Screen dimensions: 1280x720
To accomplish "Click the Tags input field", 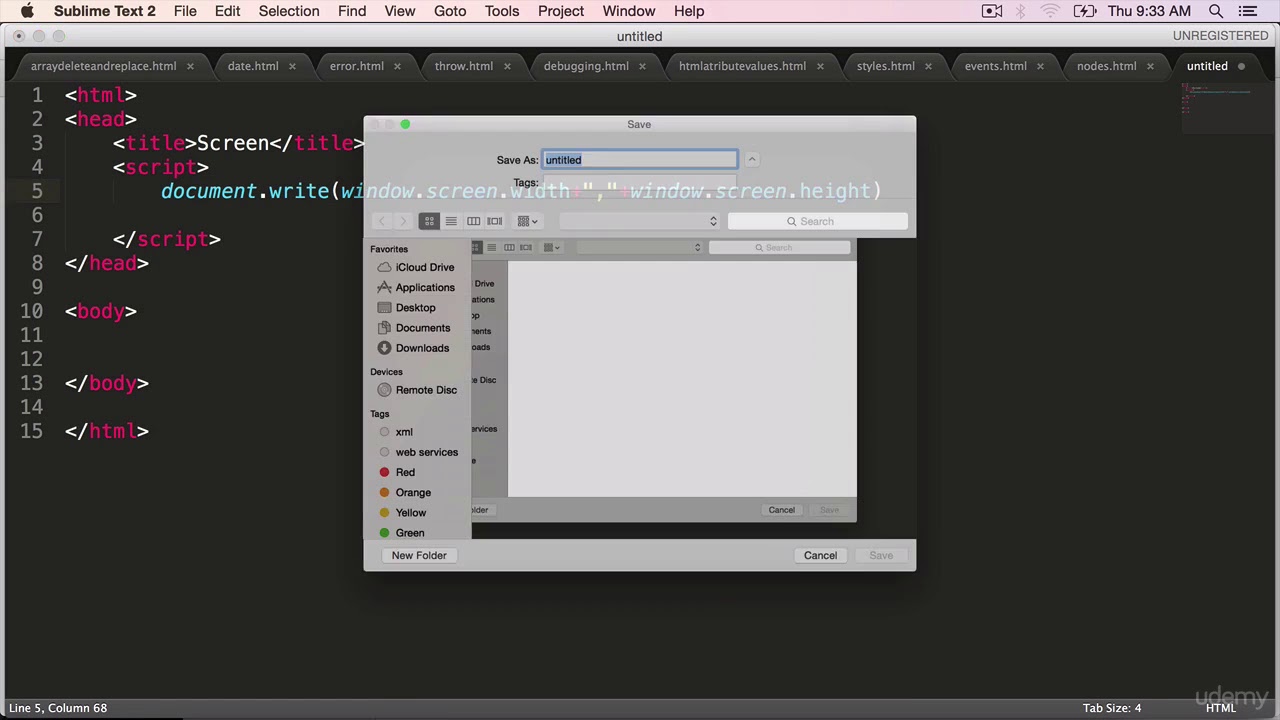I will coord(640,183).
